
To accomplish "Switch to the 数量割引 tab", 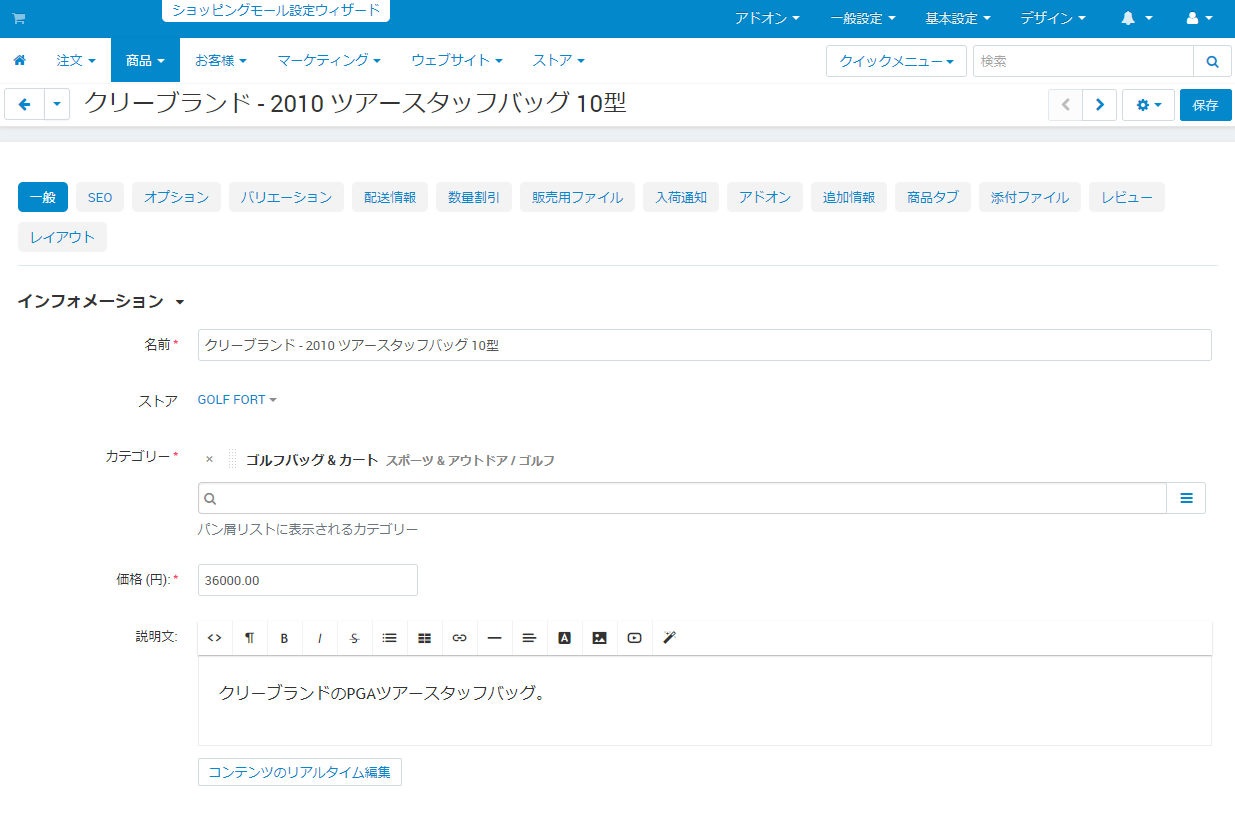I will (x=474, y=197).
